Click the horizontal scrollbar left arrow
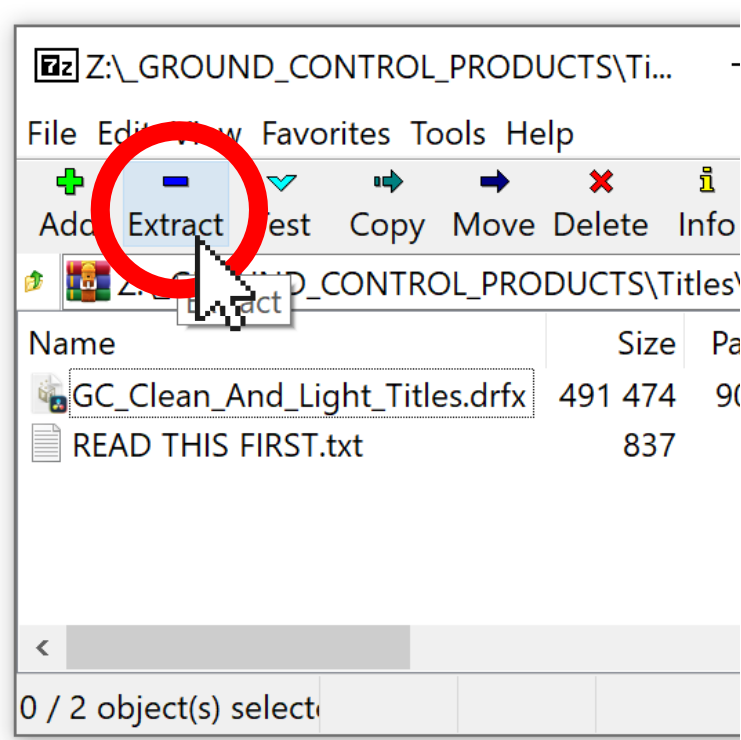The width and height of the screenshot is (741, 740). tap(42, 648)
